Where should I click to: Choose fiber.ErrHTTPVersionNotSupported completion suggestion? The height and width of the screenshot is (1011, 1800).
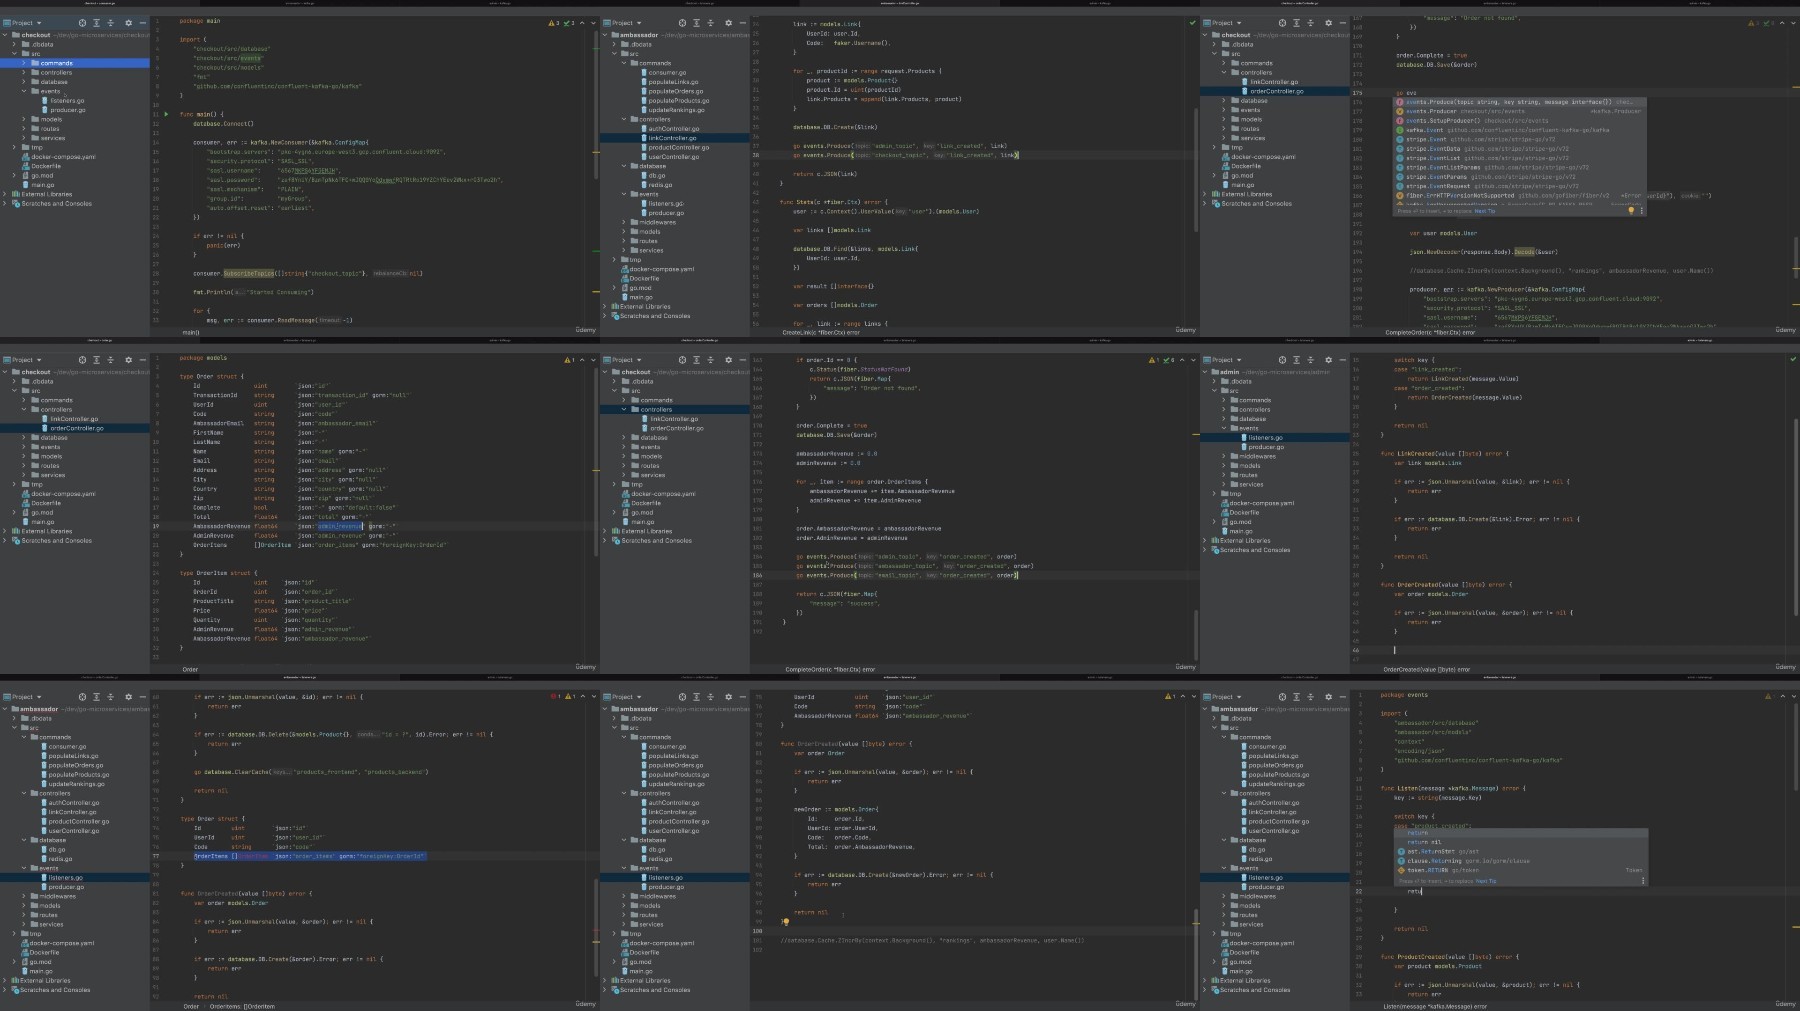point(1519,195)
